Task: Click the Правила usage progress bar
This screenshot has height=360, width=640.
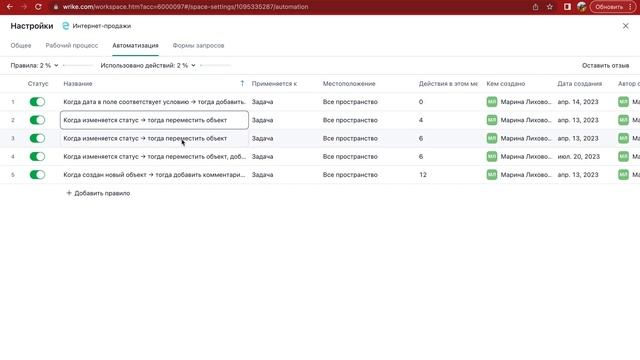Action: pos(78,65)
